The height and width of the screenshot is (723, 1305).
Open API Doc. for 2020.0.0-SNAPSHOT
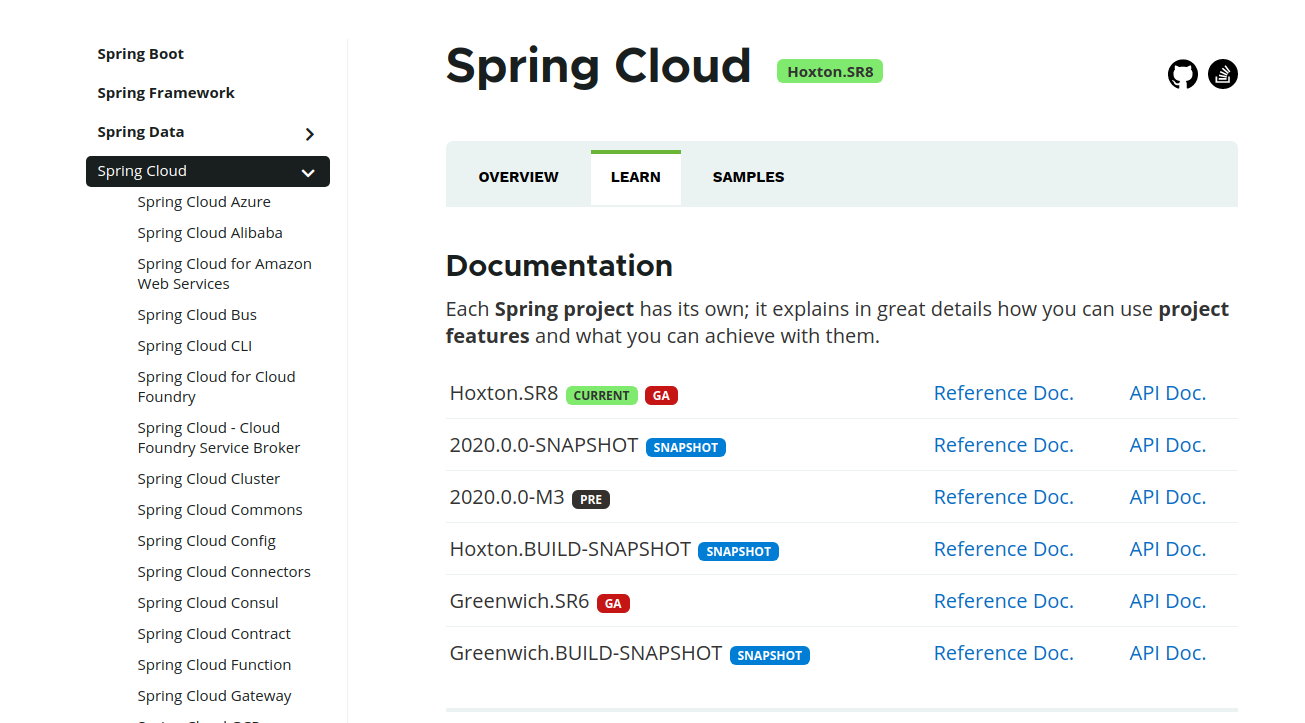point(1168,445)
